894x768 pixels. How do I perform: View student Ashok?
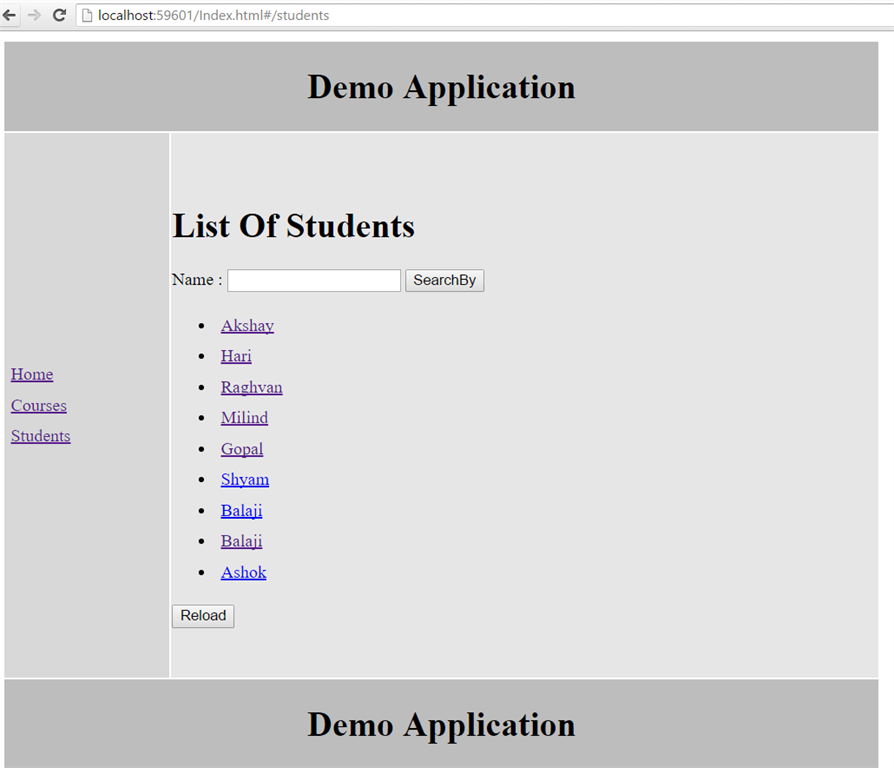[x=243, y=572]
